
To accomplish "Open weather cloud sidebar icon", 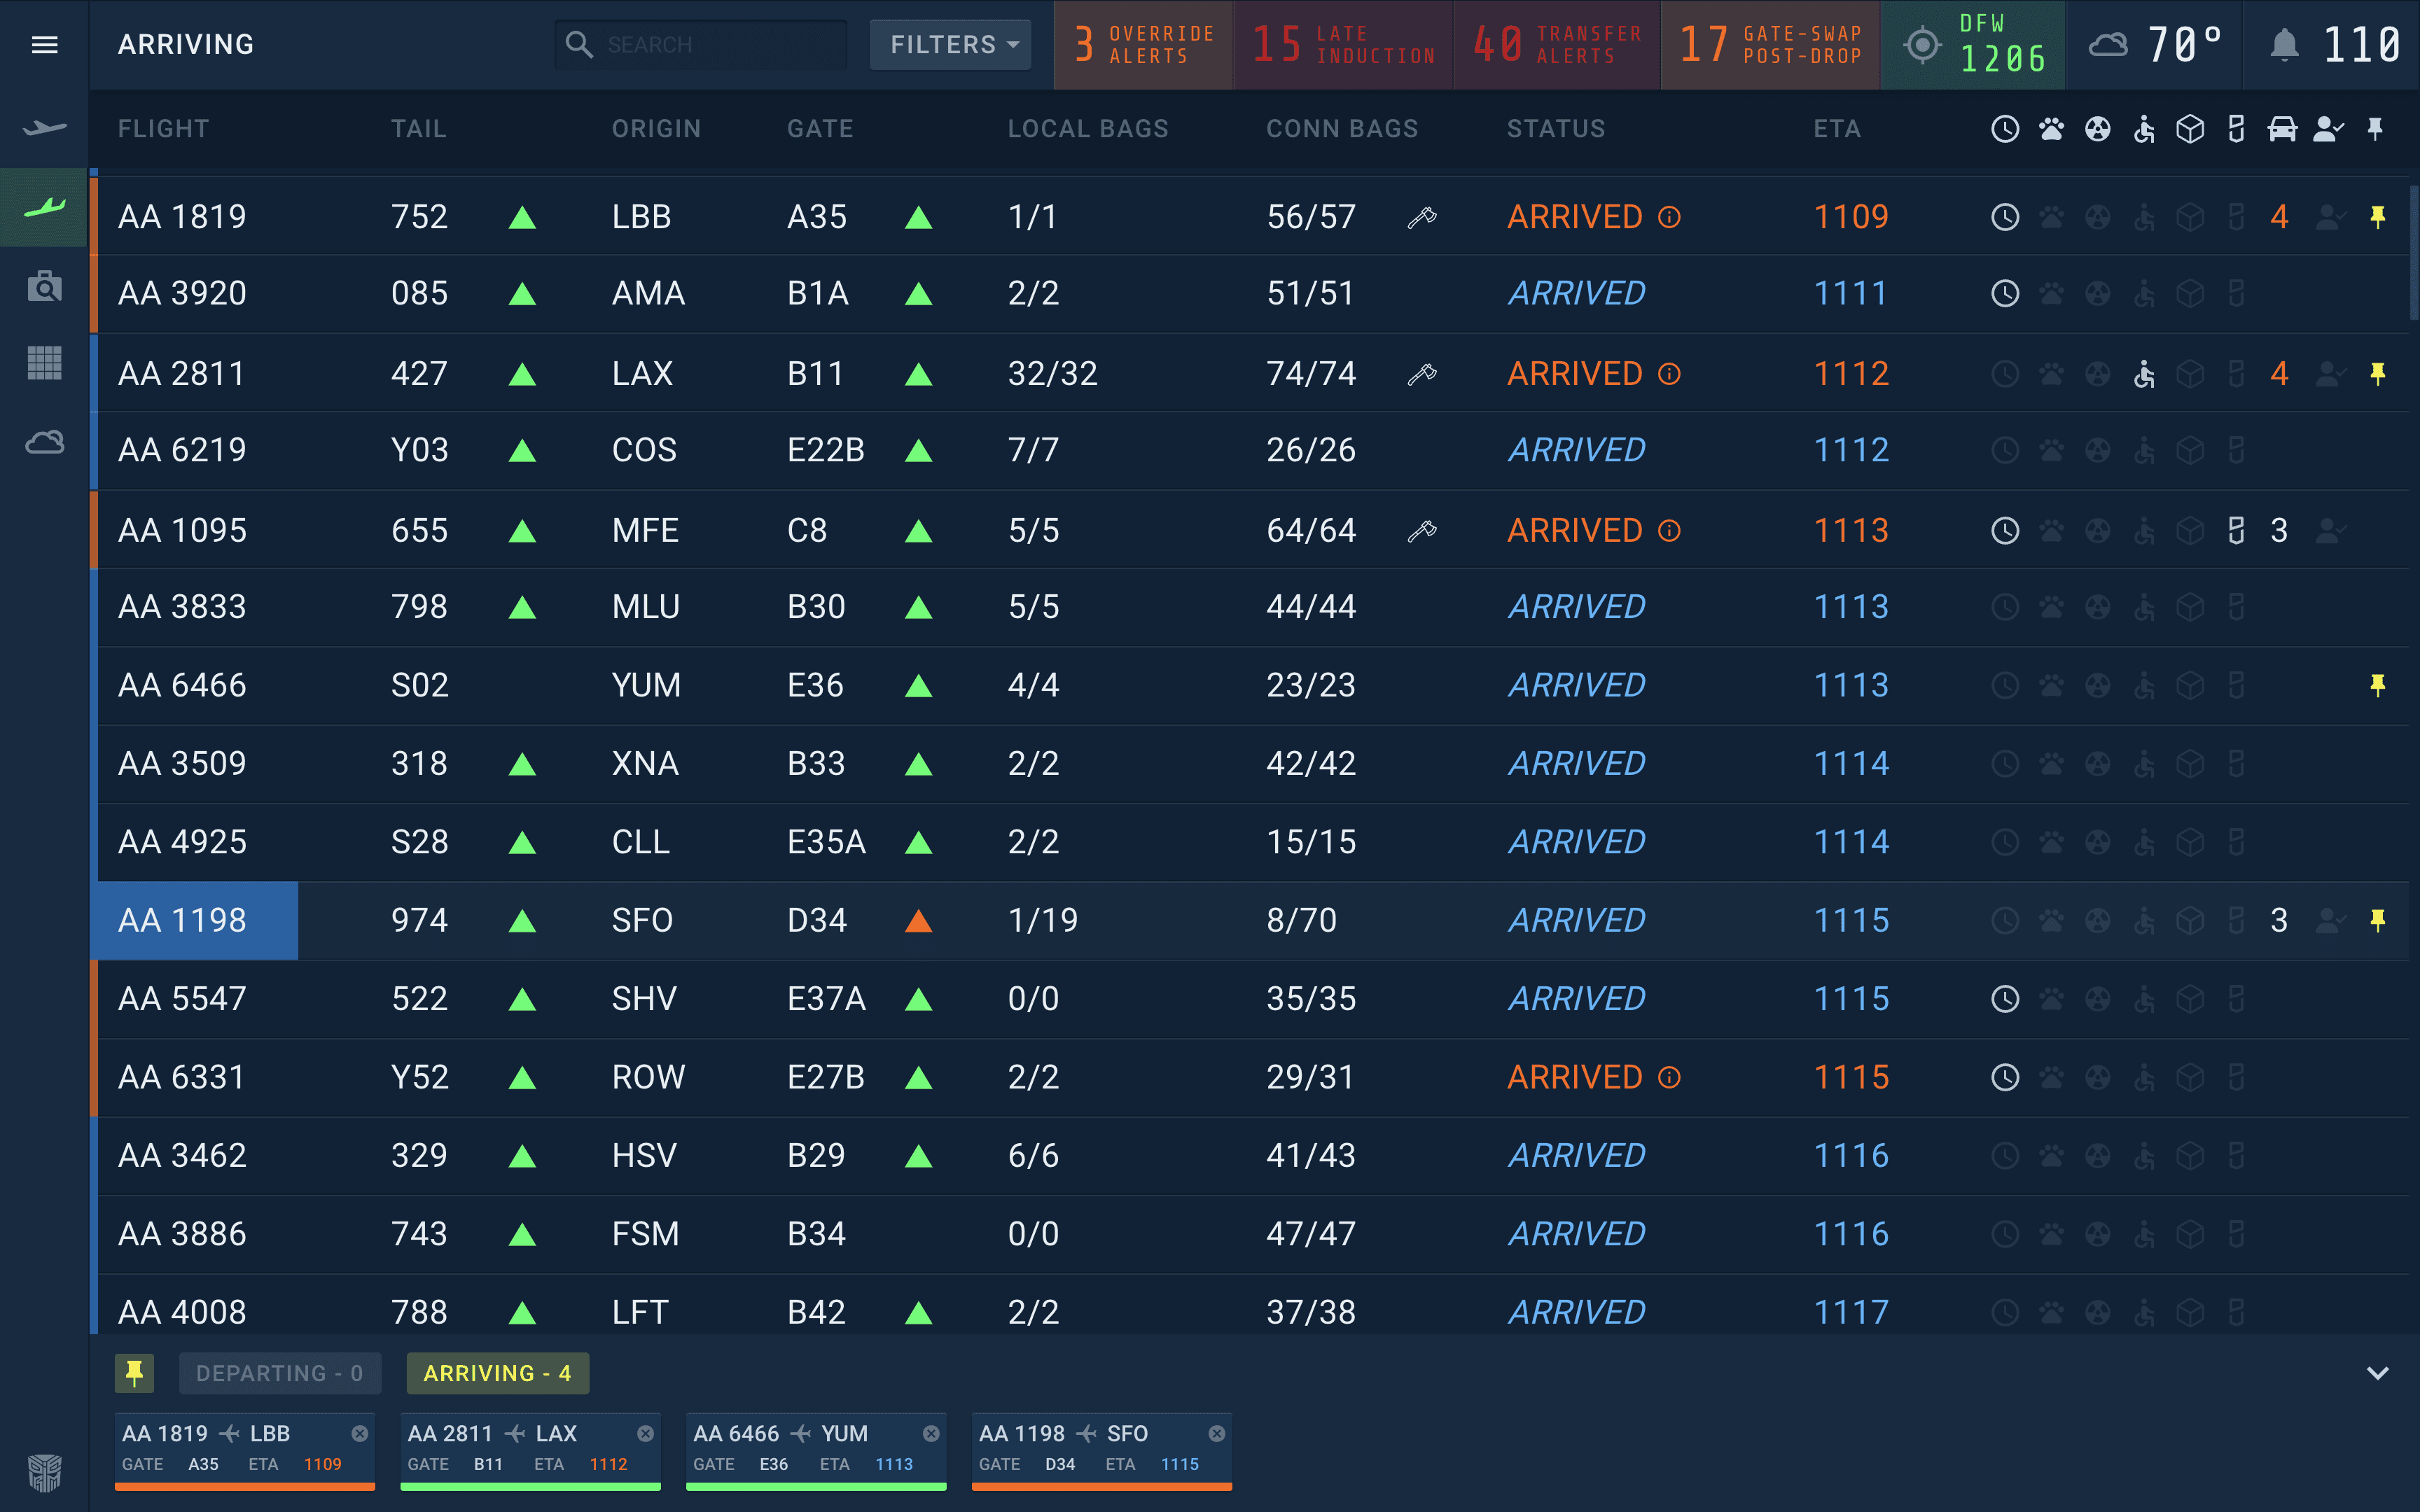I will pyautogui.click(x=44, y=442).
